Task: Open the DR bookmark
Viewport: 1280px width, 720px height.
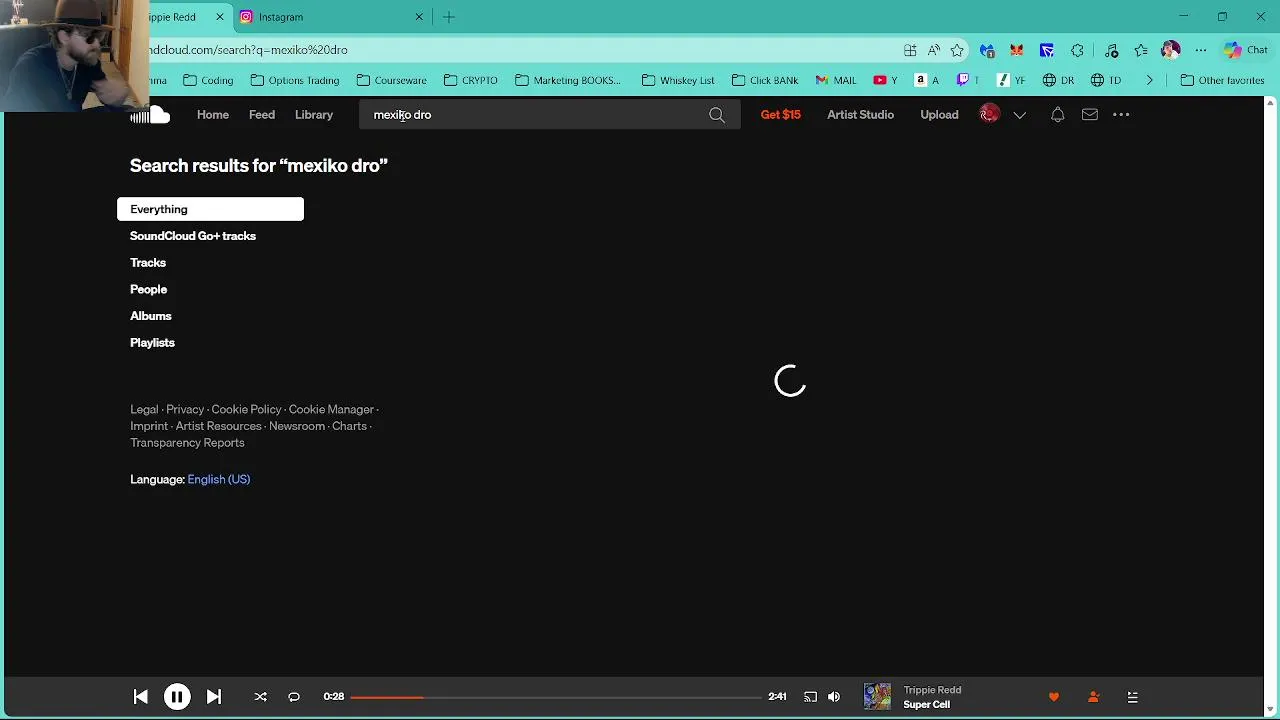Action: (x=1058, y=80)
